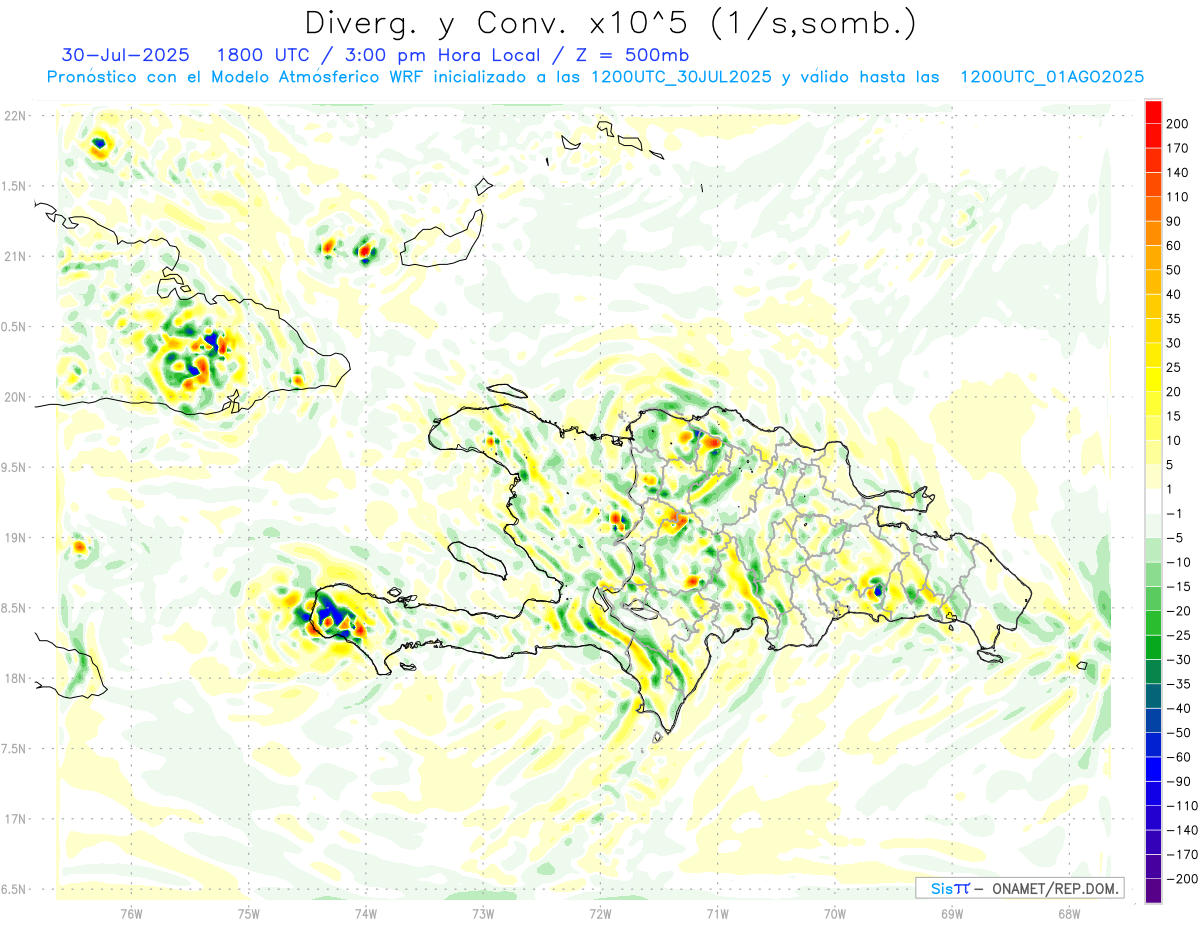Click the '-25' value on the color scale
The image size is (1200, 927).
coord(1181,636)
